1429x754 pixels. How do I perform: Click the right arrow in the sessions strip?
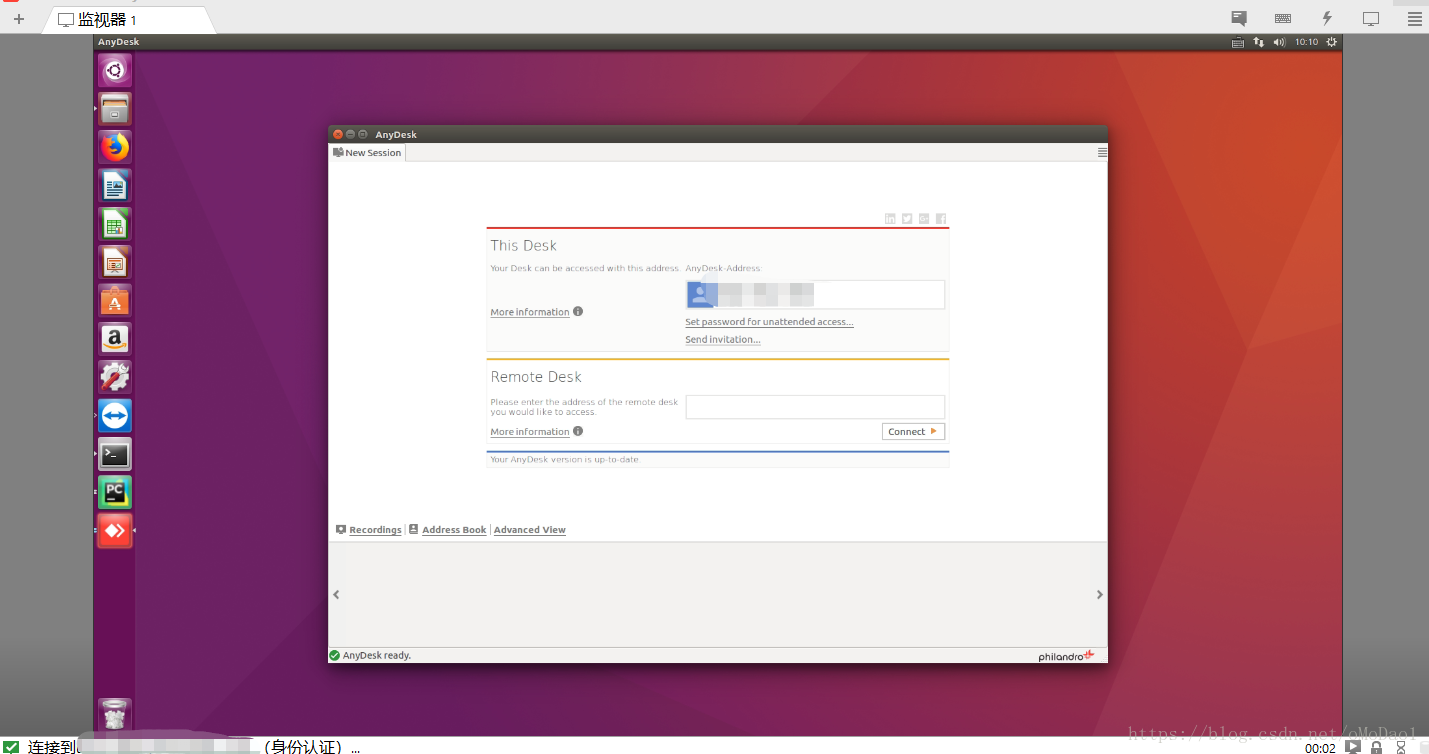click(1100, 594)
